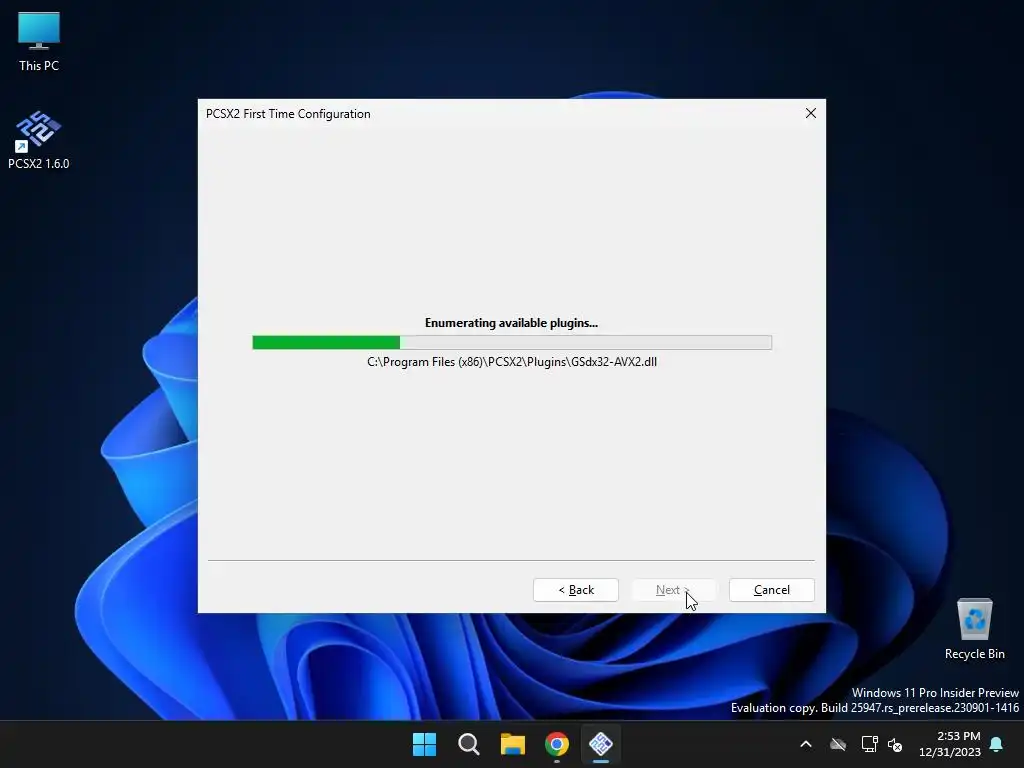Show hidden system tray icons
The height and width of the screenshot is (768, 1024).
(806, 744)
